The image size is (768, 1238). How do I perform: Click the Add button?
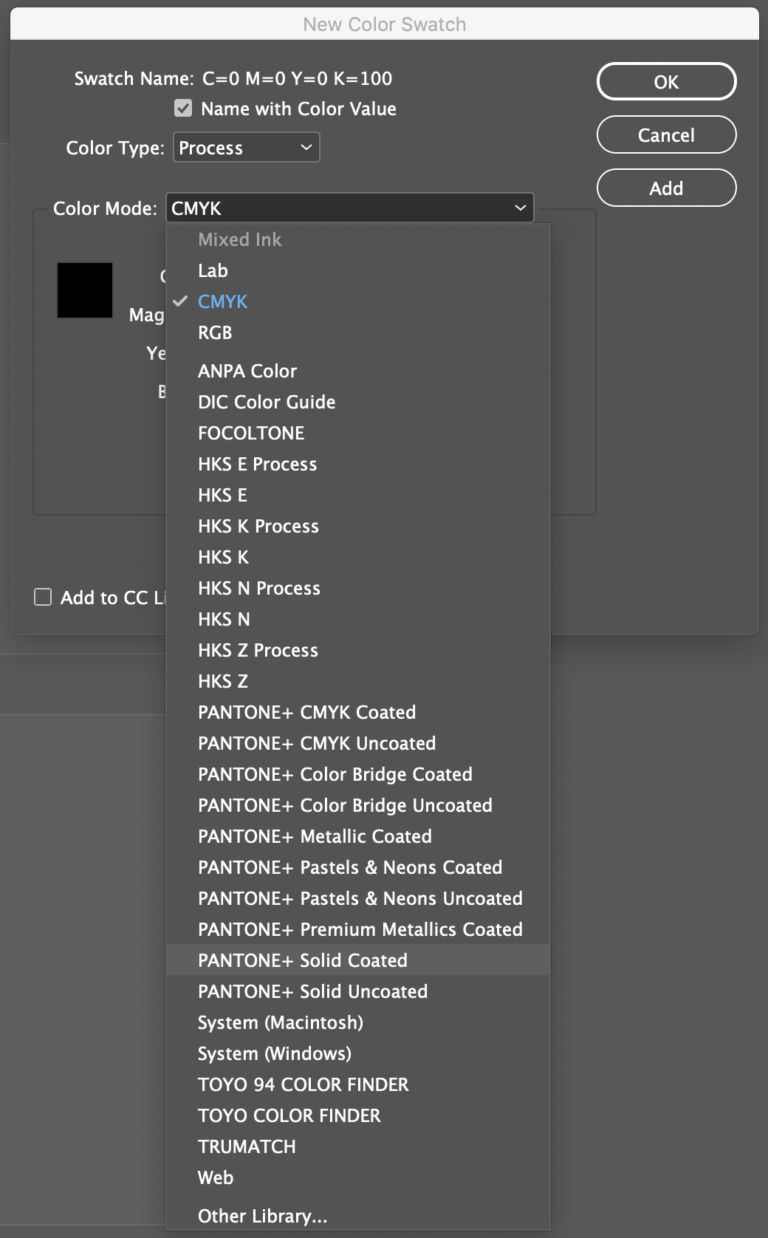[666, 188]
